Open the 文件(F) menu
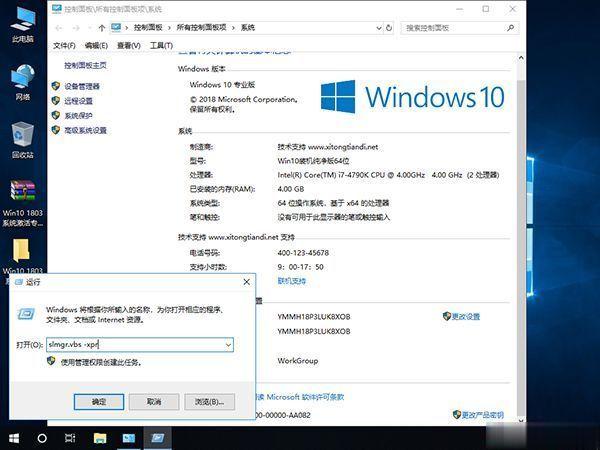600x450 pixels. 64,45
